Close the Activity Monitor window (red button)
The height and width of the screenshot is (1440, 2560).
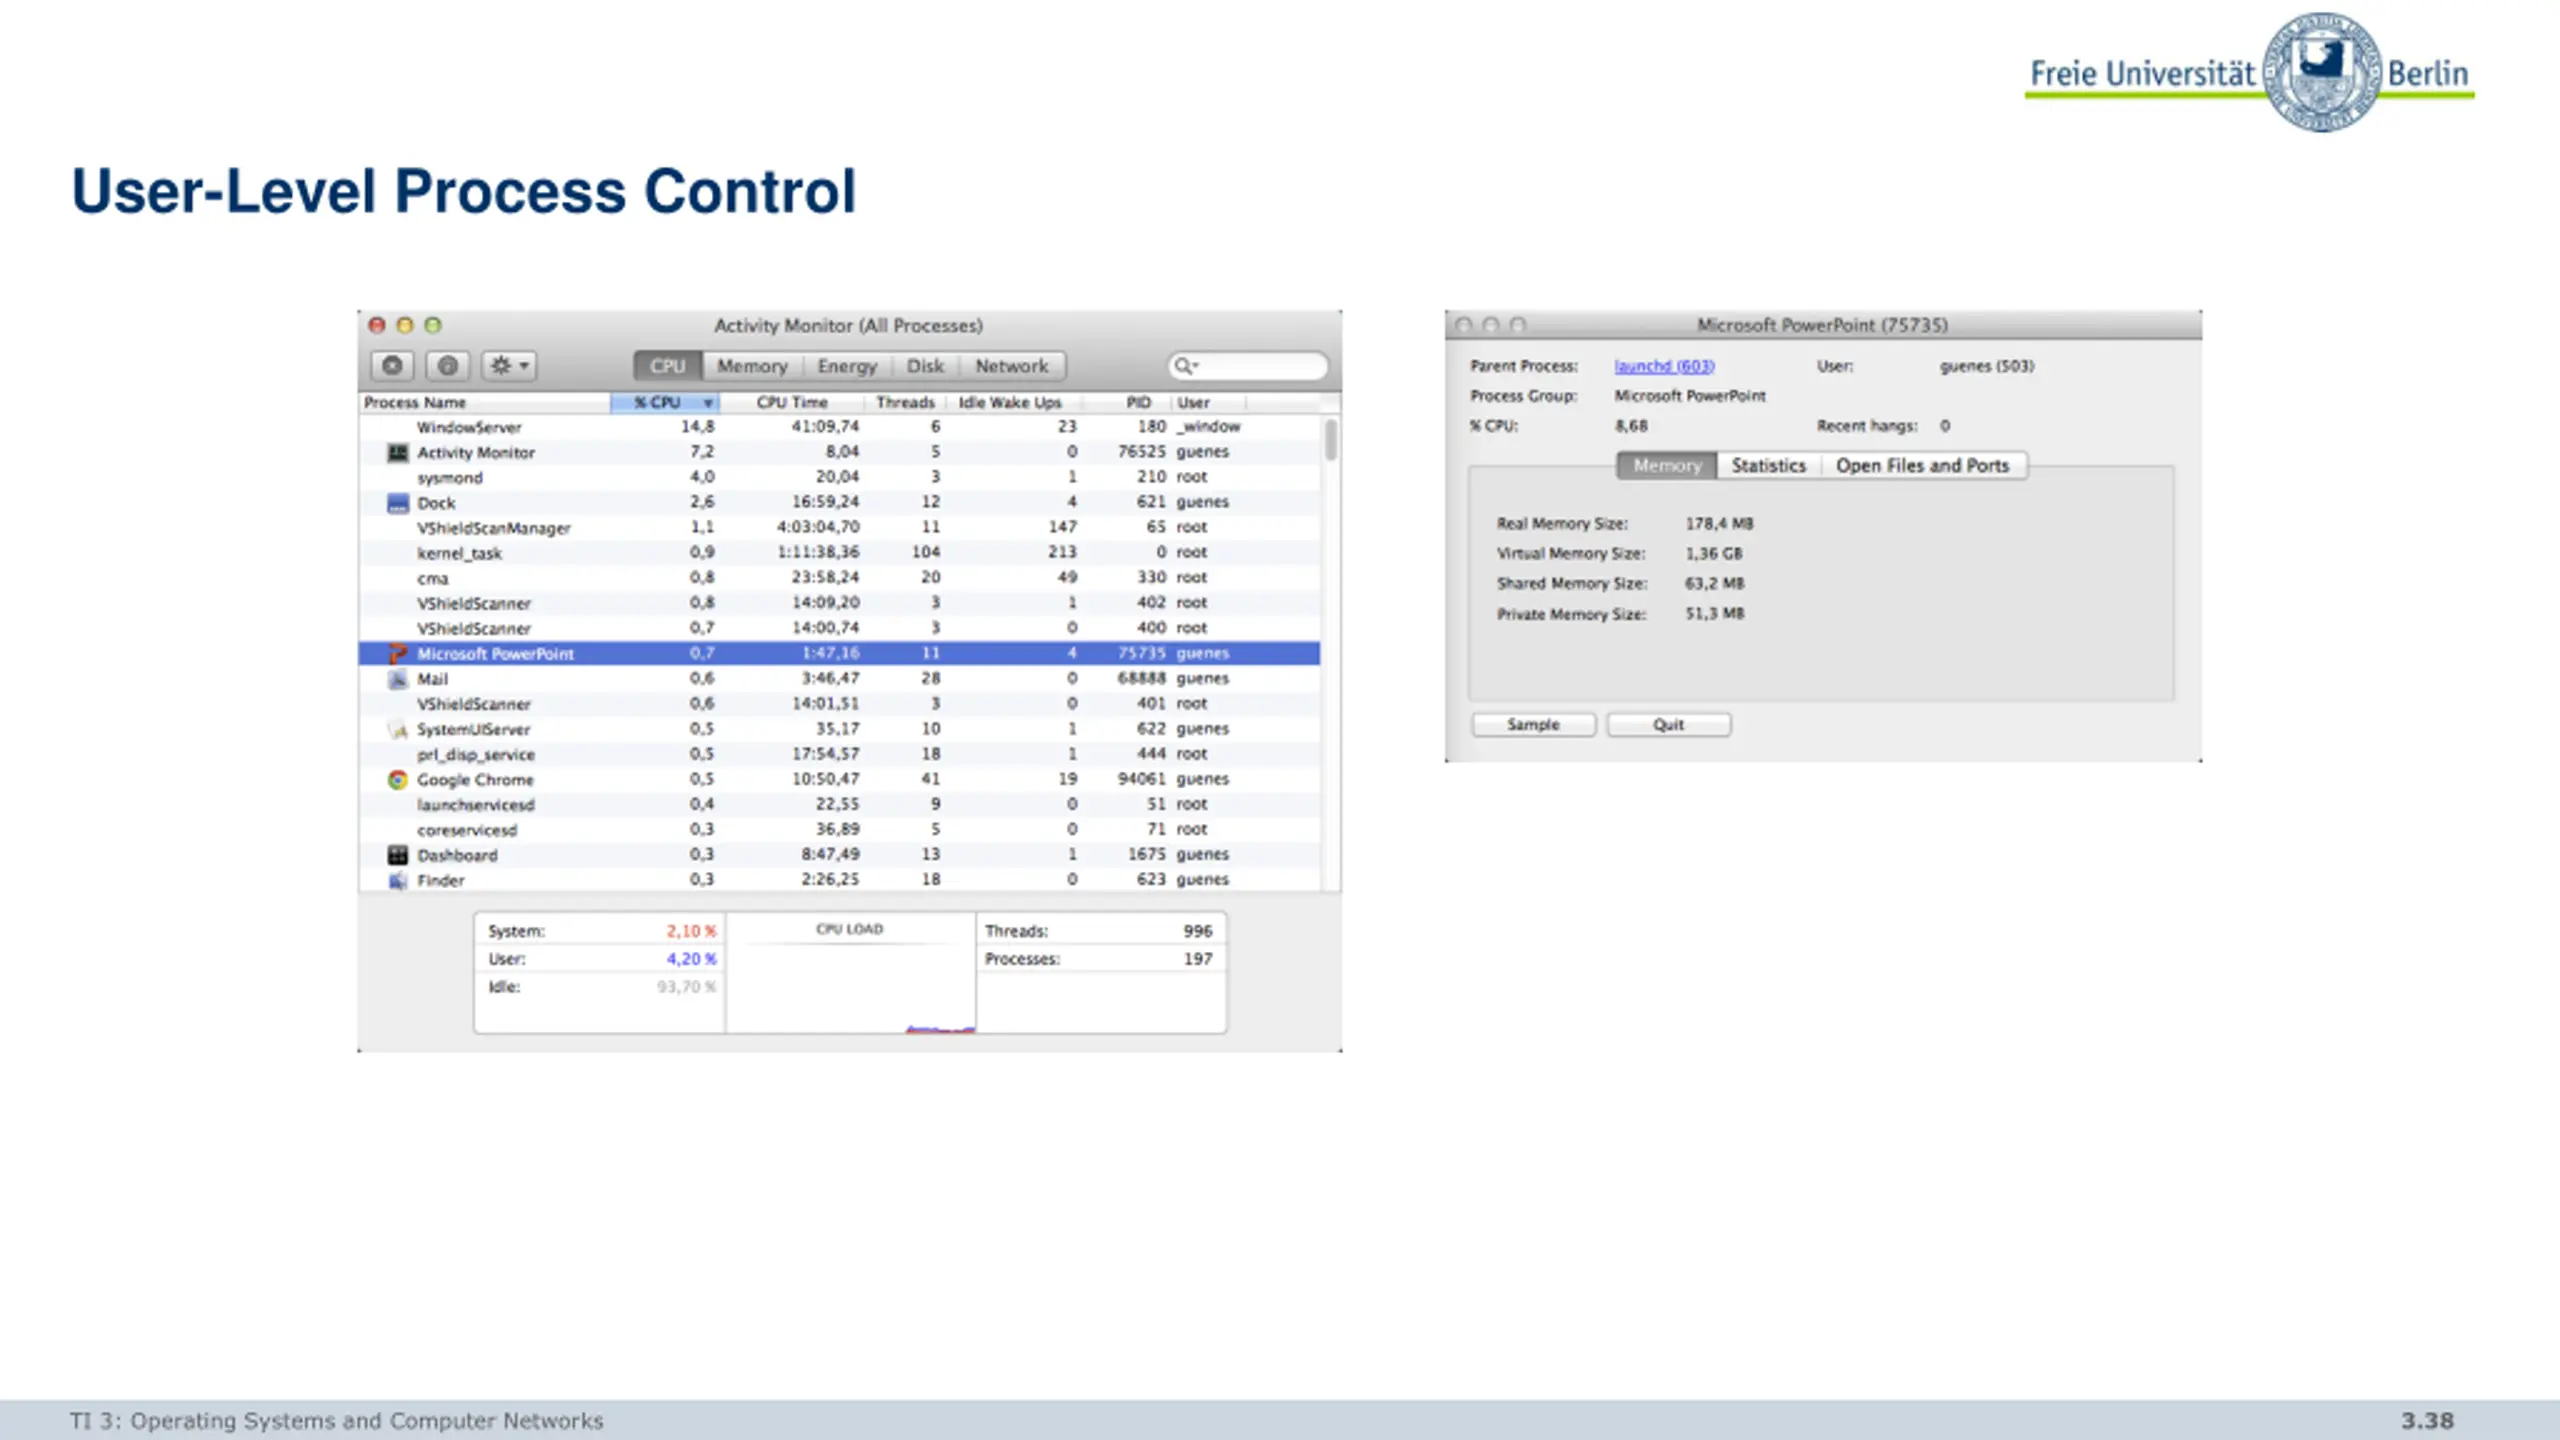click(377, 325)
